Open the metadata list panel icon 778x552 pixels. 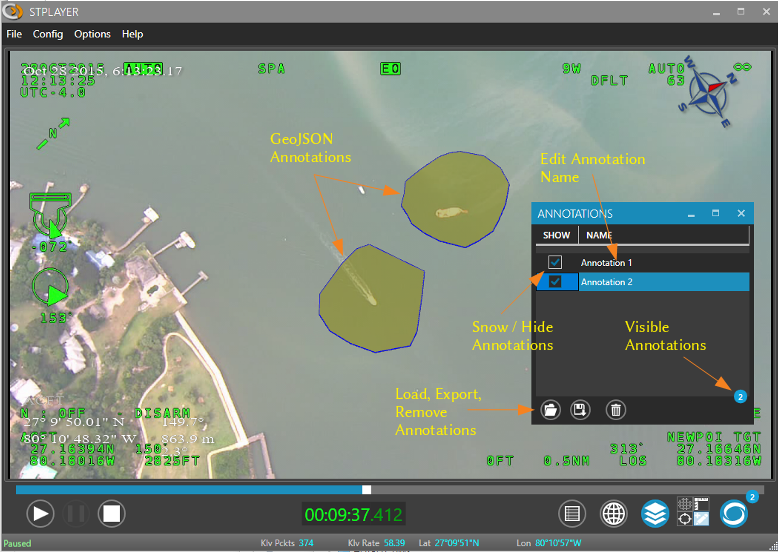572,514
